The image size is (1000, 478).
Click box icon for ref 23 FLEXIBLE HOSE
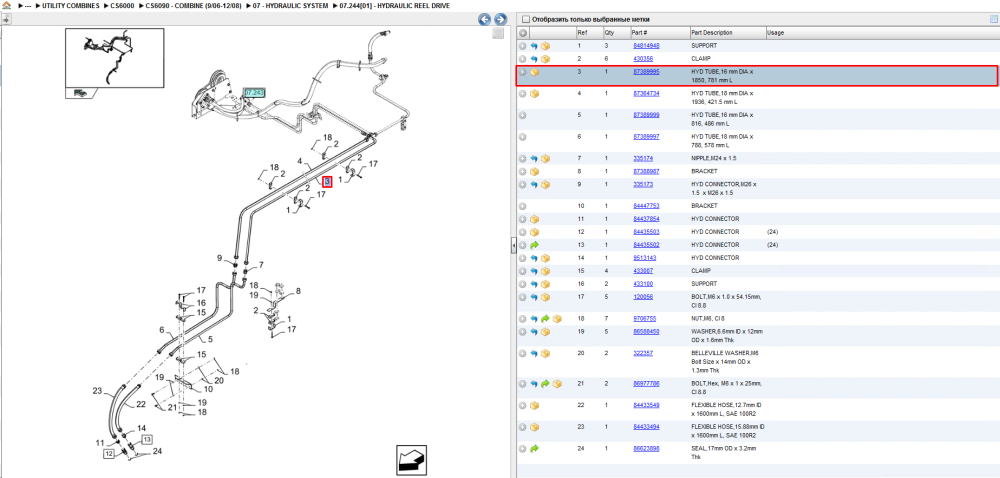pyautogui.click(x=534, y=427)
